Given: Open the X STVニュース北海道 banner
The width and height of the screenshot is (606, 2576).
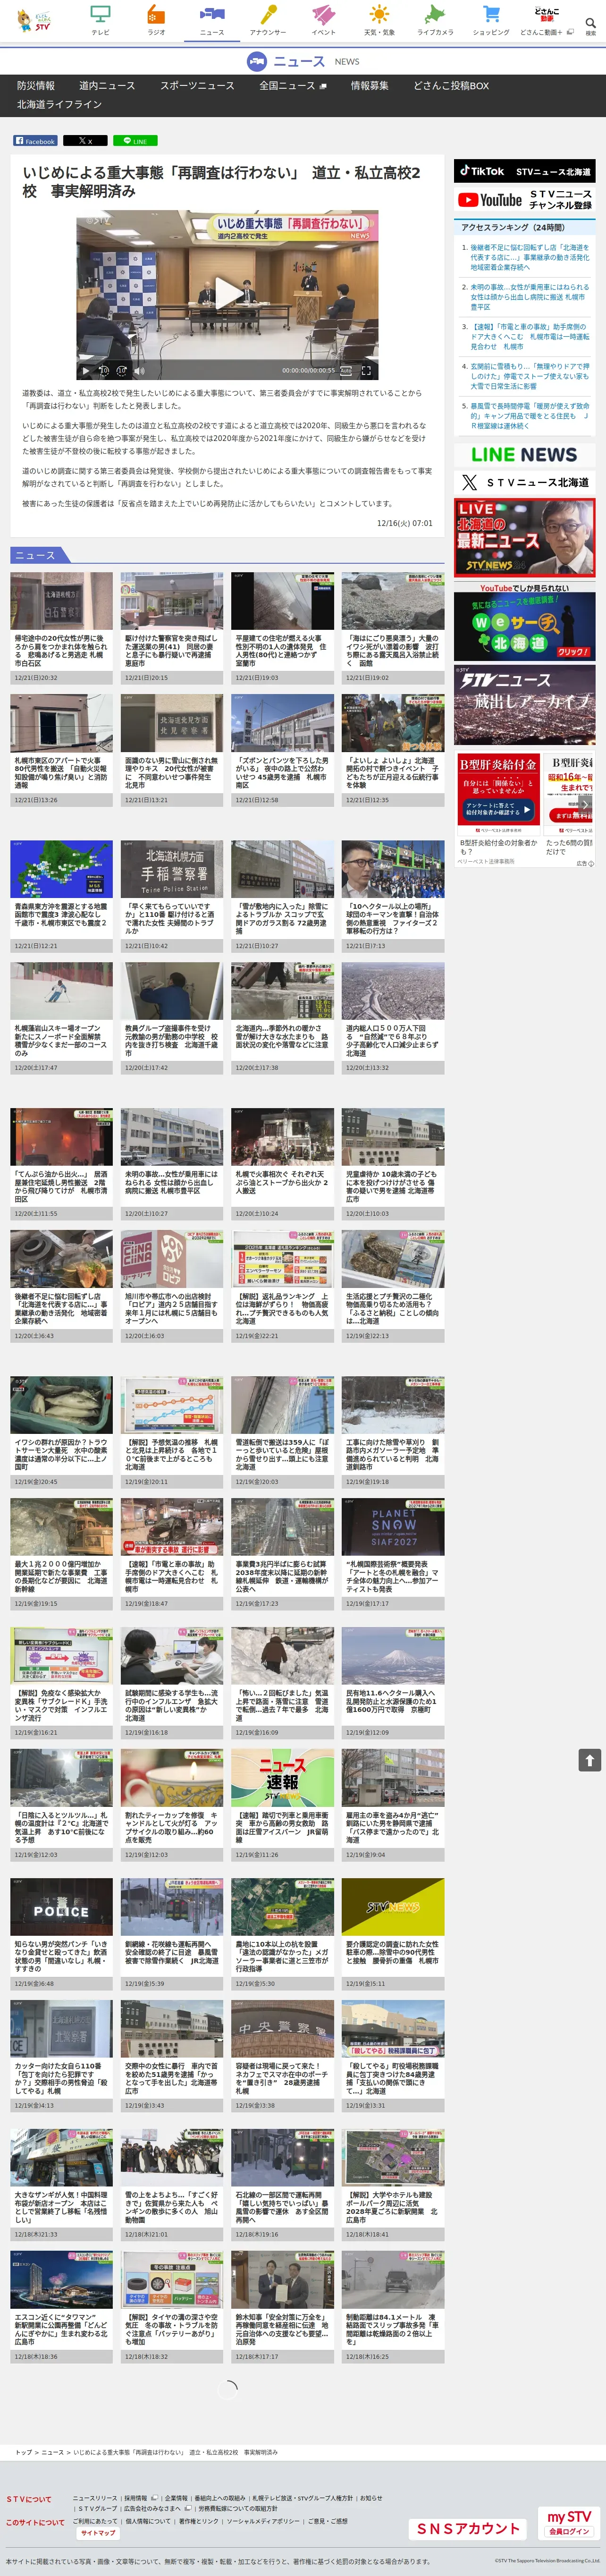Looking at the screenshot, I should click(525, 482).
